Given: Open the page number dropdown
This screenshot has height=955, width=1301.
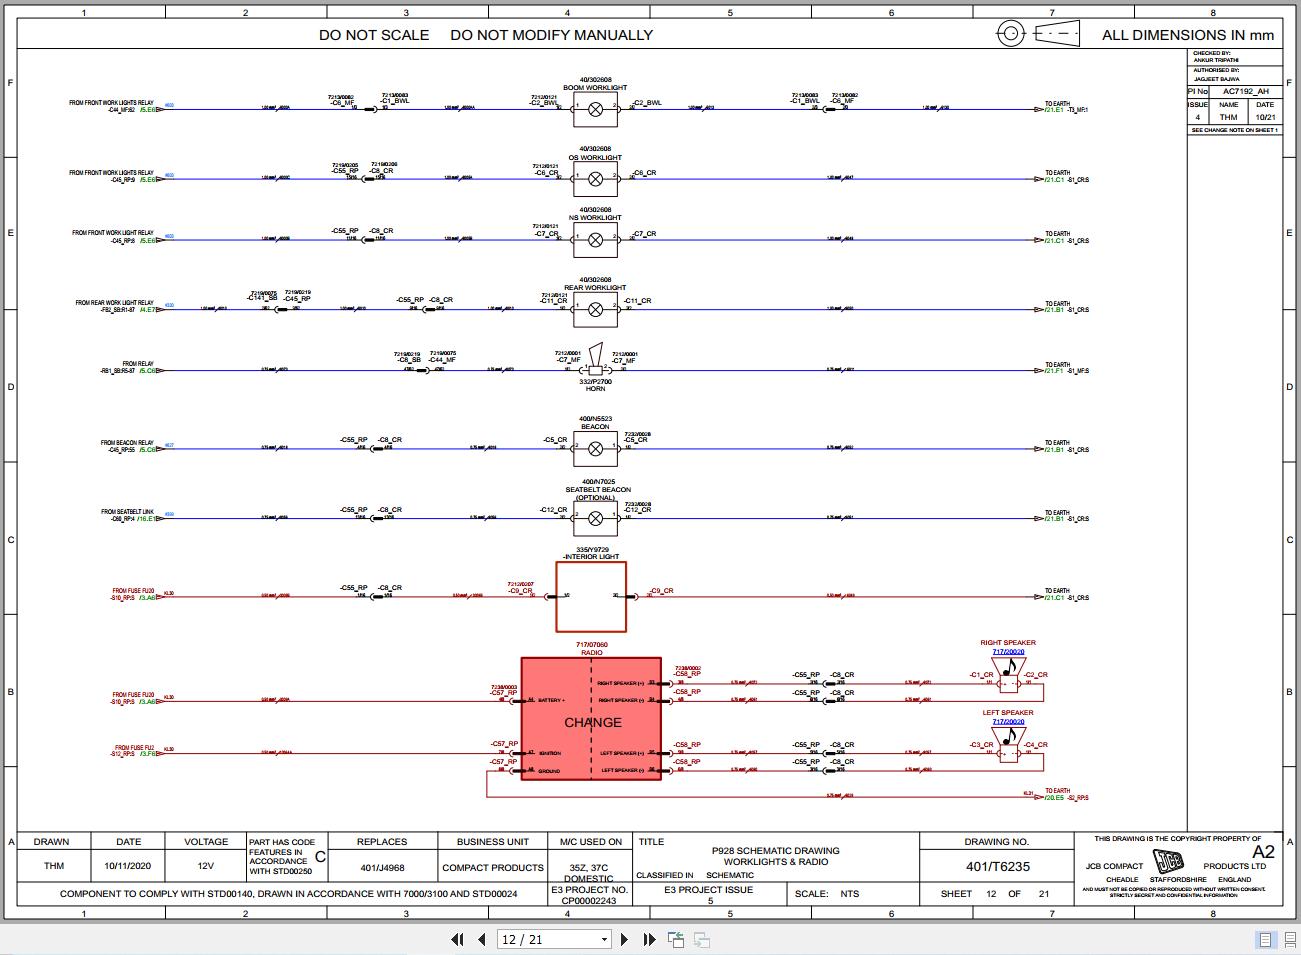Looking at the screenshot, I should pyautogui.click(x=605, y=940).
